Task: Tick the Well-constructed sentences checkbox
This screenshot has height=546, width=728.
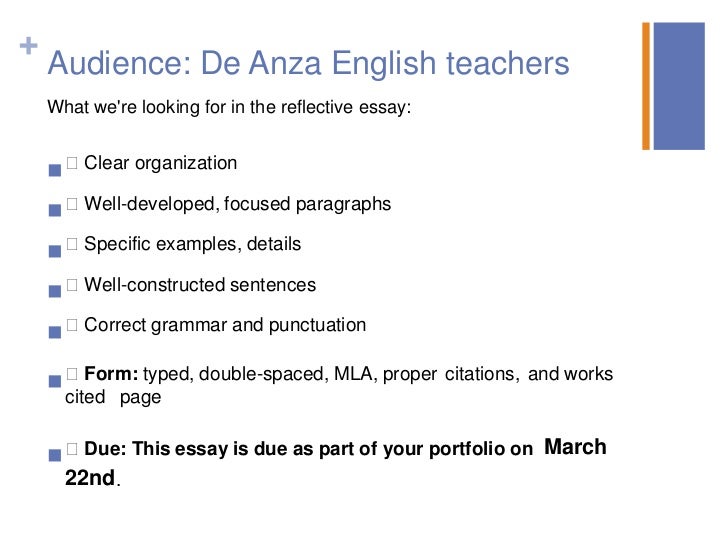Action: [x=72, y=286]
